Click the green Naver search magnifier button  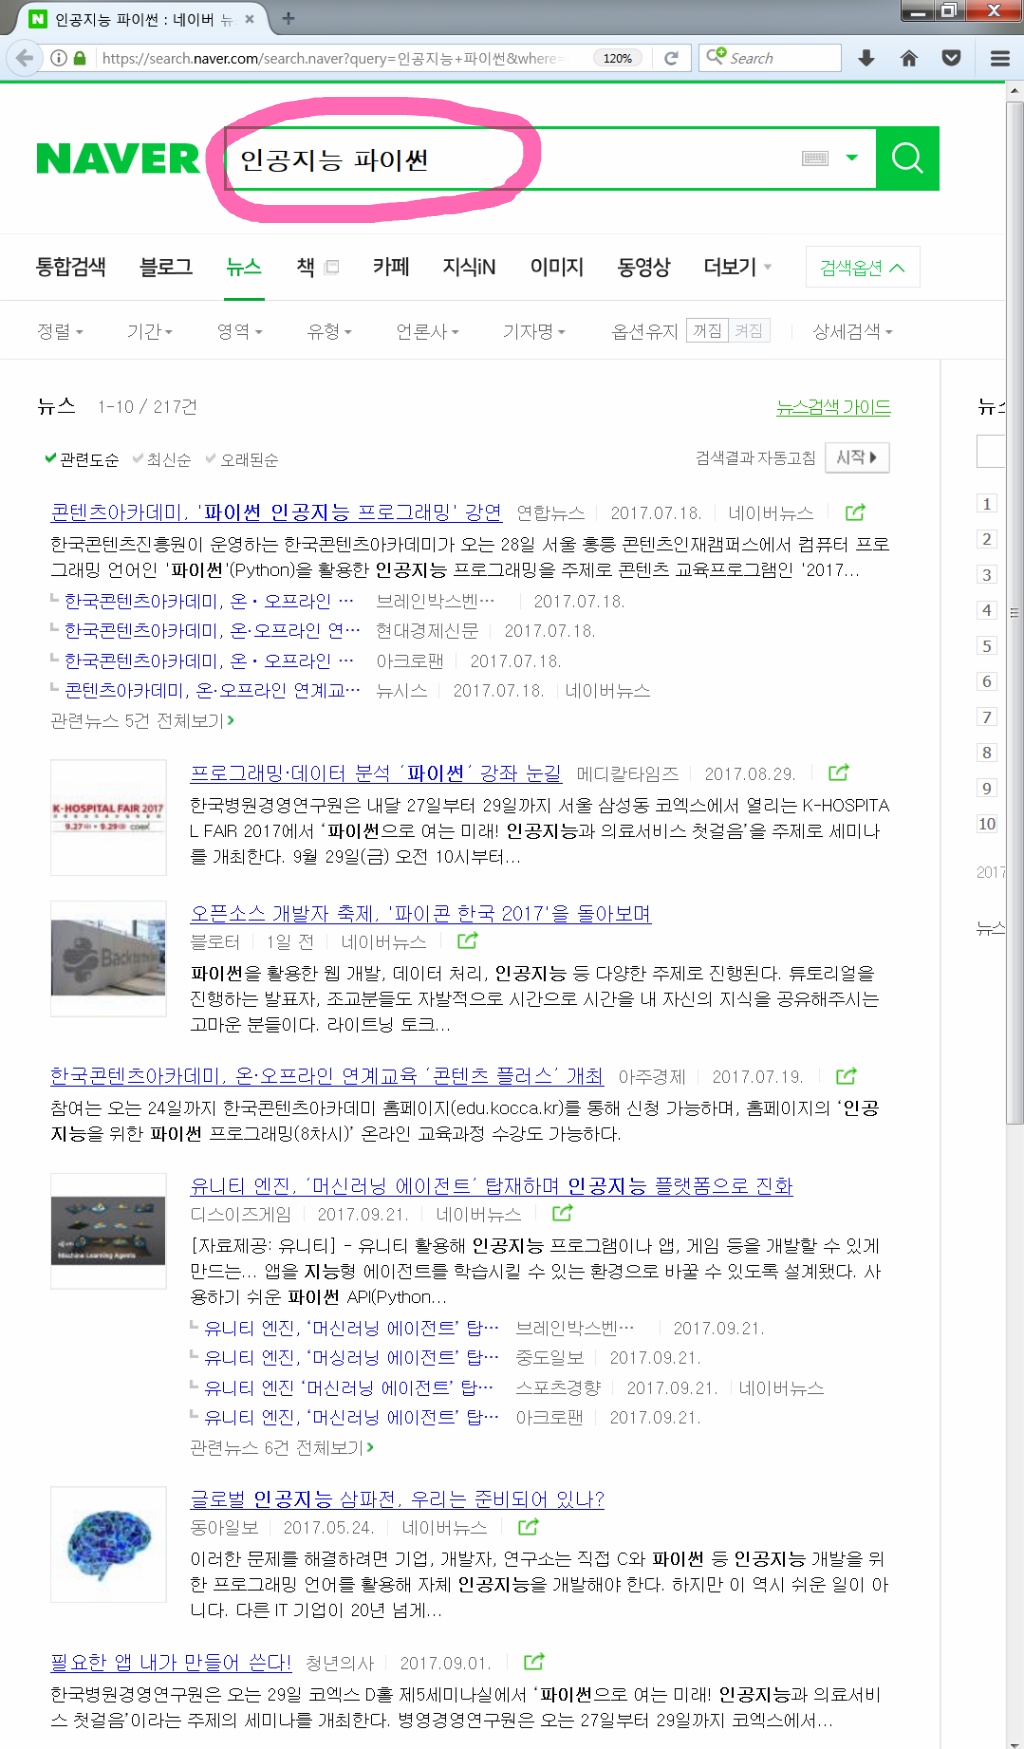pos(907,158)
